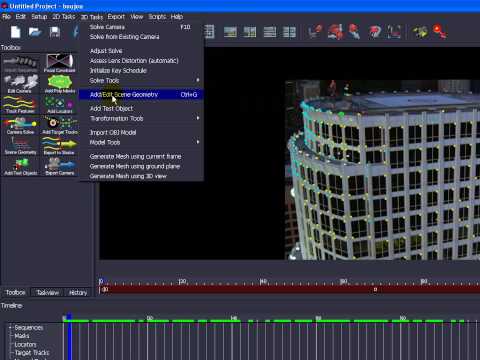Screen dimensions: 480x360
Task: Click the building footage in the viewport
Action: (x=383, y=170)
